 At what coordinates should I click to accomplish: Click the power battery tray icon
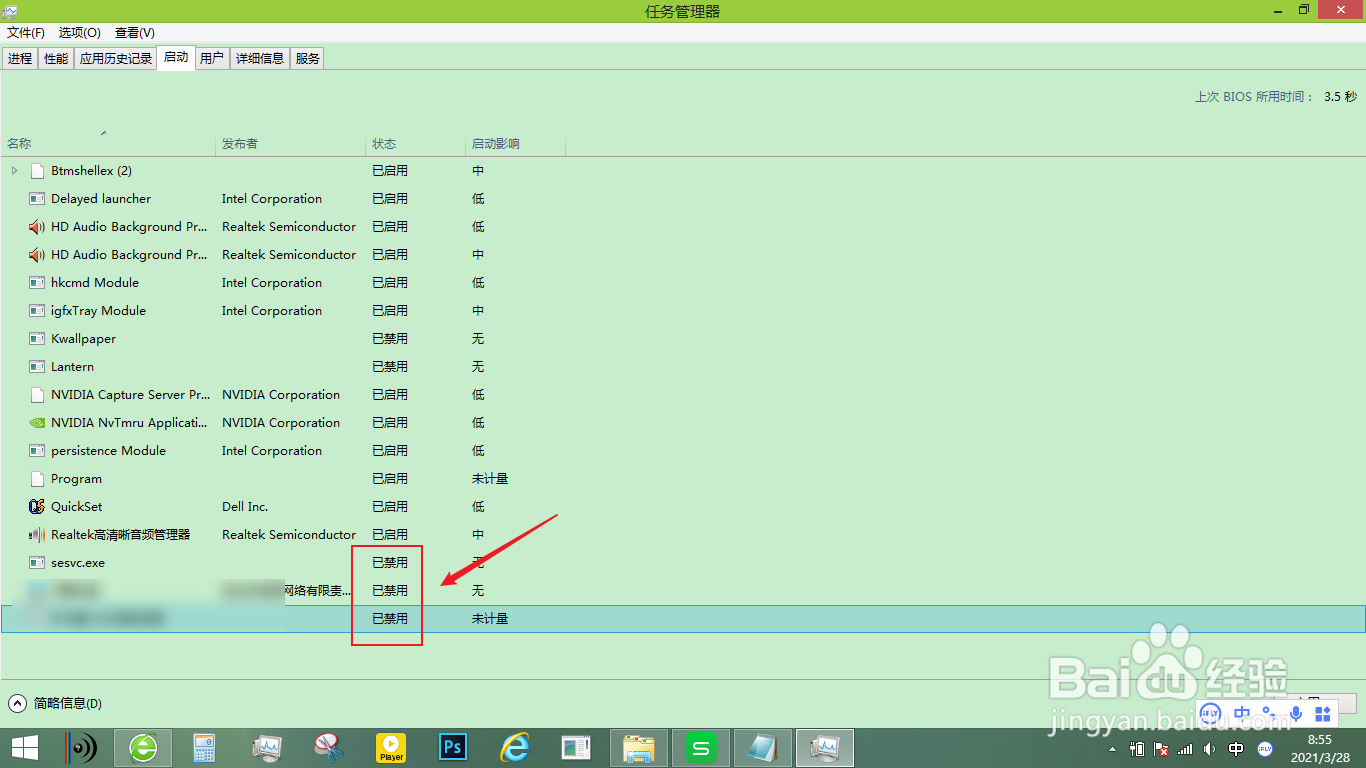pyautogui.click(x=1137, y=748)
